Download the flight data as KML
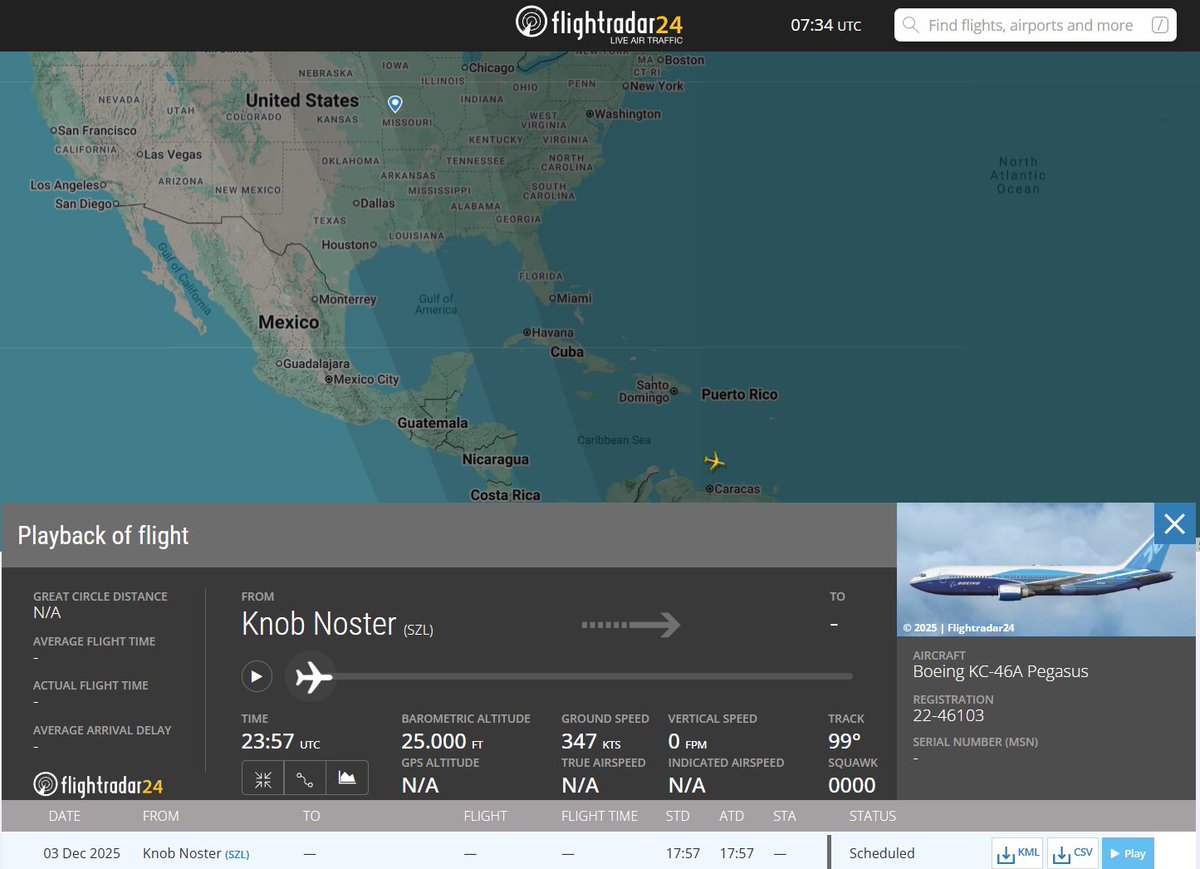The image size is (1200, 869). (x=1016, y=853)
